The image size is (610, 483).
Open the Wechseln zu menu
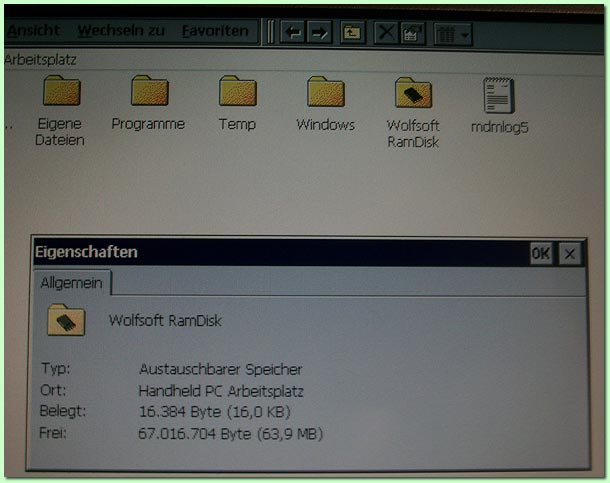(121, 30)
